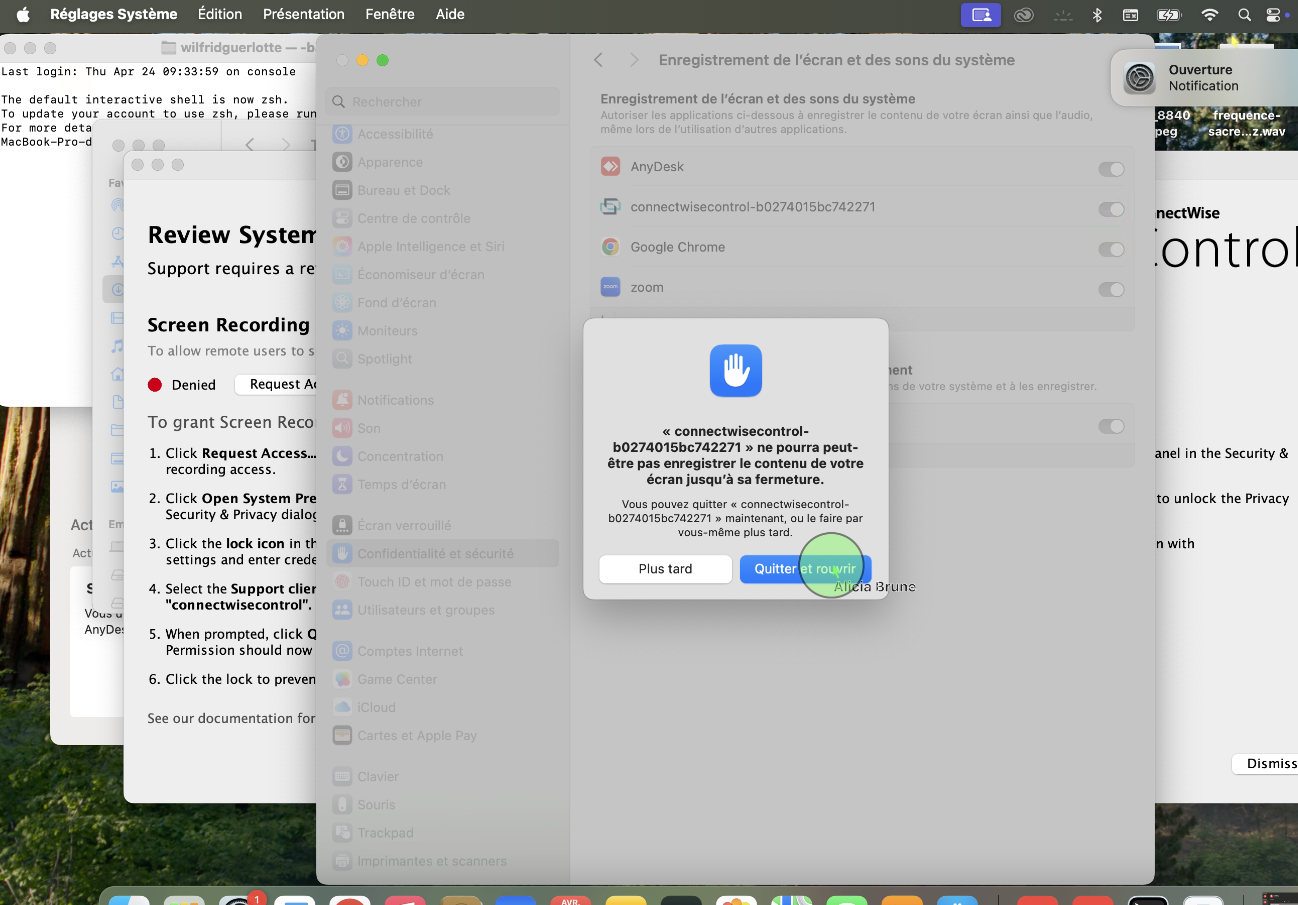Open Spotlight search in the menu bar
Image resolution: width=1298 pixels, height=905 pixels.
[x=1244, y=15]
